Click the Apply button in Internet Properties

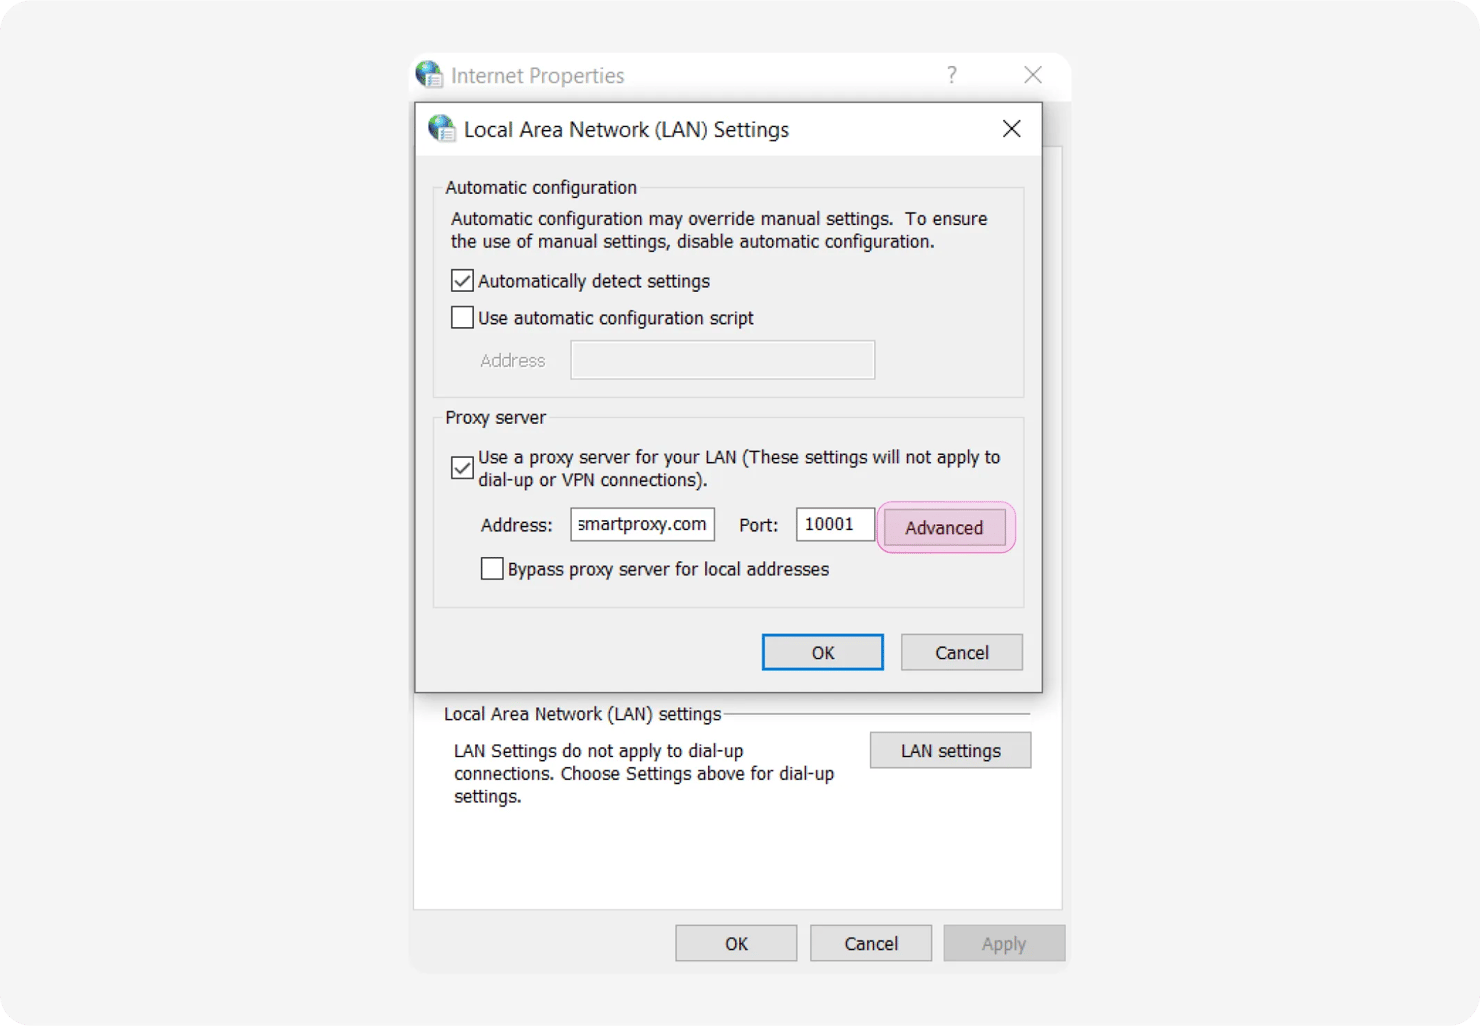pyautogui.click(x=1003, y=943)
